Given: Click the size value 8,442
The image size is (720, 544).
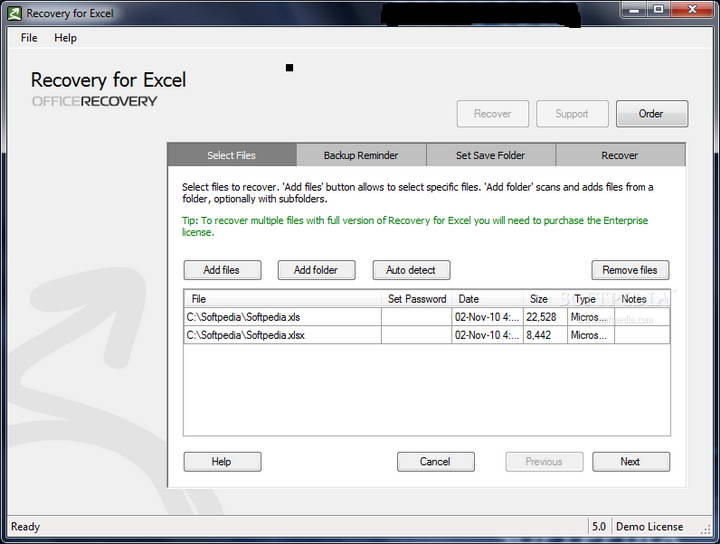Looking at the screenshot, I should [x=539, y=335].
